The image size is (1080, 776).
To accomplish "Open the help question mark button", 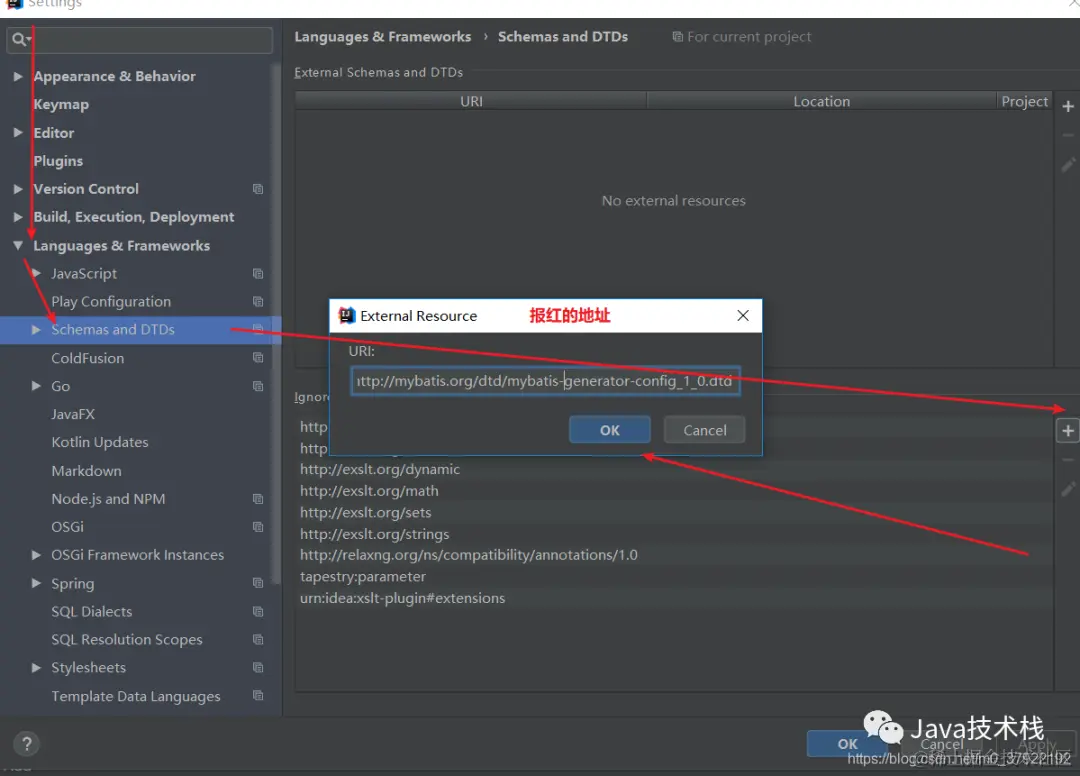I will click(x=26, y=744).
